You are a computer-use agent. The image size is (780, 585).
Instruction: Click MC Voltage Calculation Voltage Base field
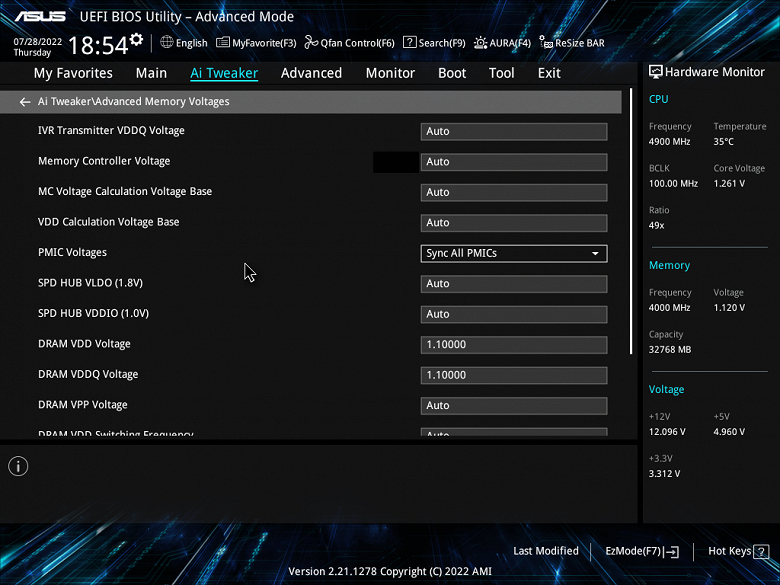click(514, 193)
